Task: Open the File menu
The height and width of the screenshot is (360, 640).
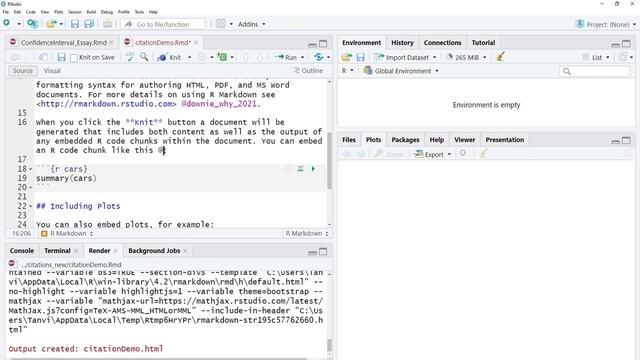Action: pyautogui.click(x=5, y=12)
